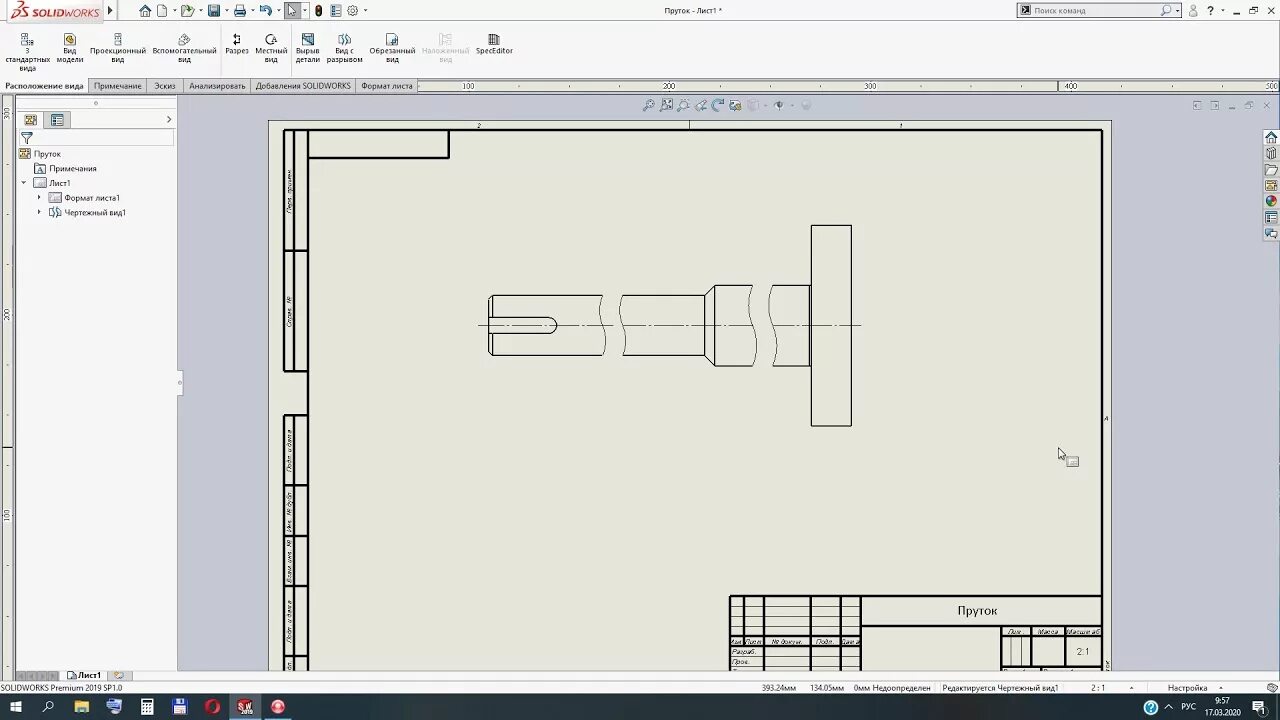Create a new document
This screenshot has width=1280, height=720.
click(162, 11)
